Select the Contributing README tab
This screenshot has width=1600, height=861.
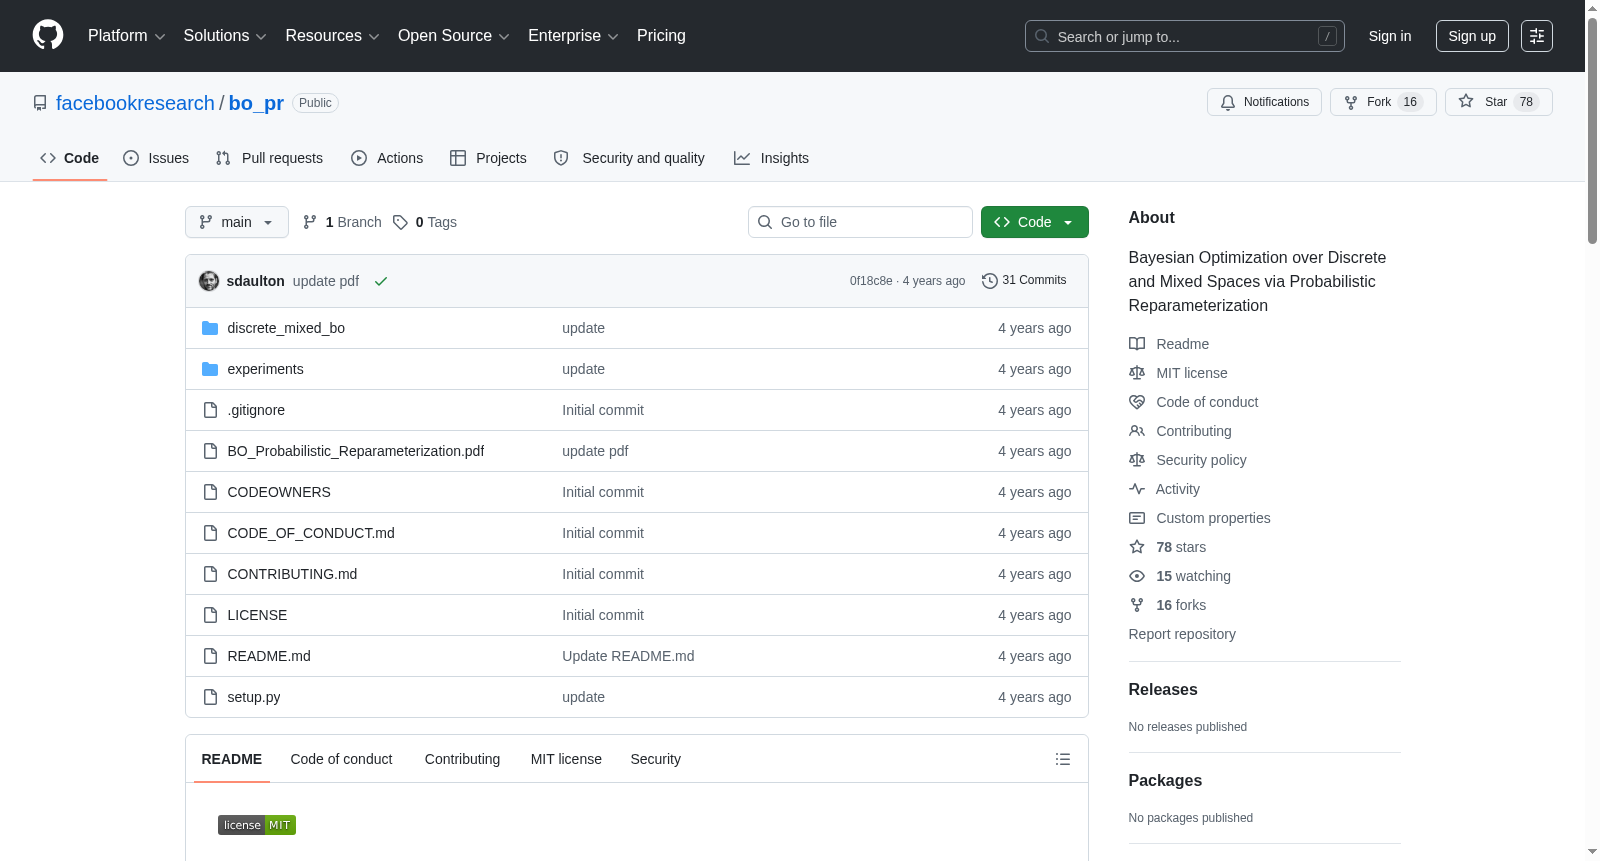point(462,759)
